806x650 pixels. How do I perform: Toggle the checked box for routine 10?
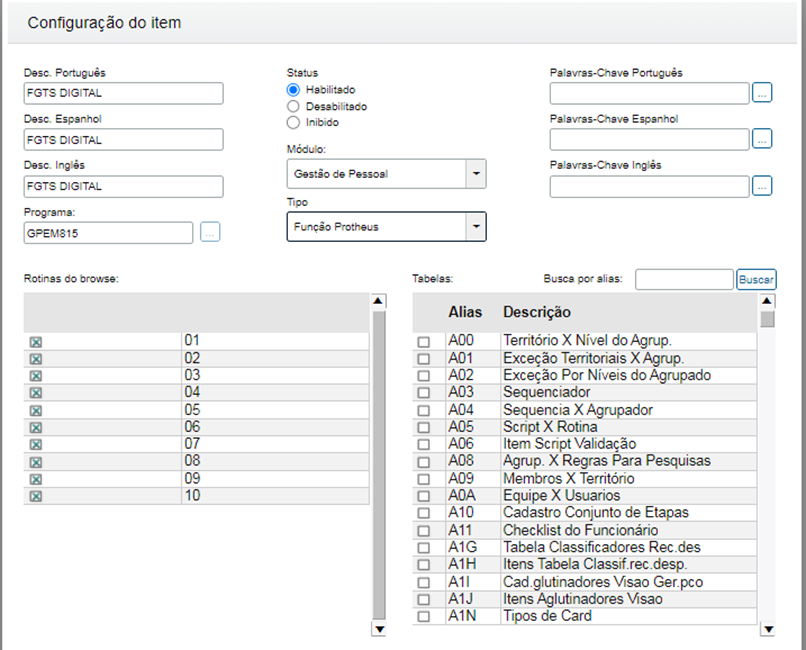tap(37, 497)
